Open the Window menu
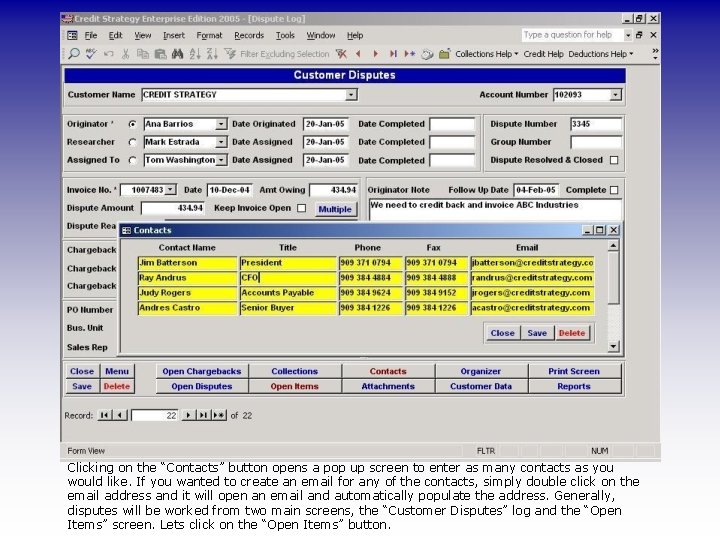720x540 pixels. pos(321,35)
